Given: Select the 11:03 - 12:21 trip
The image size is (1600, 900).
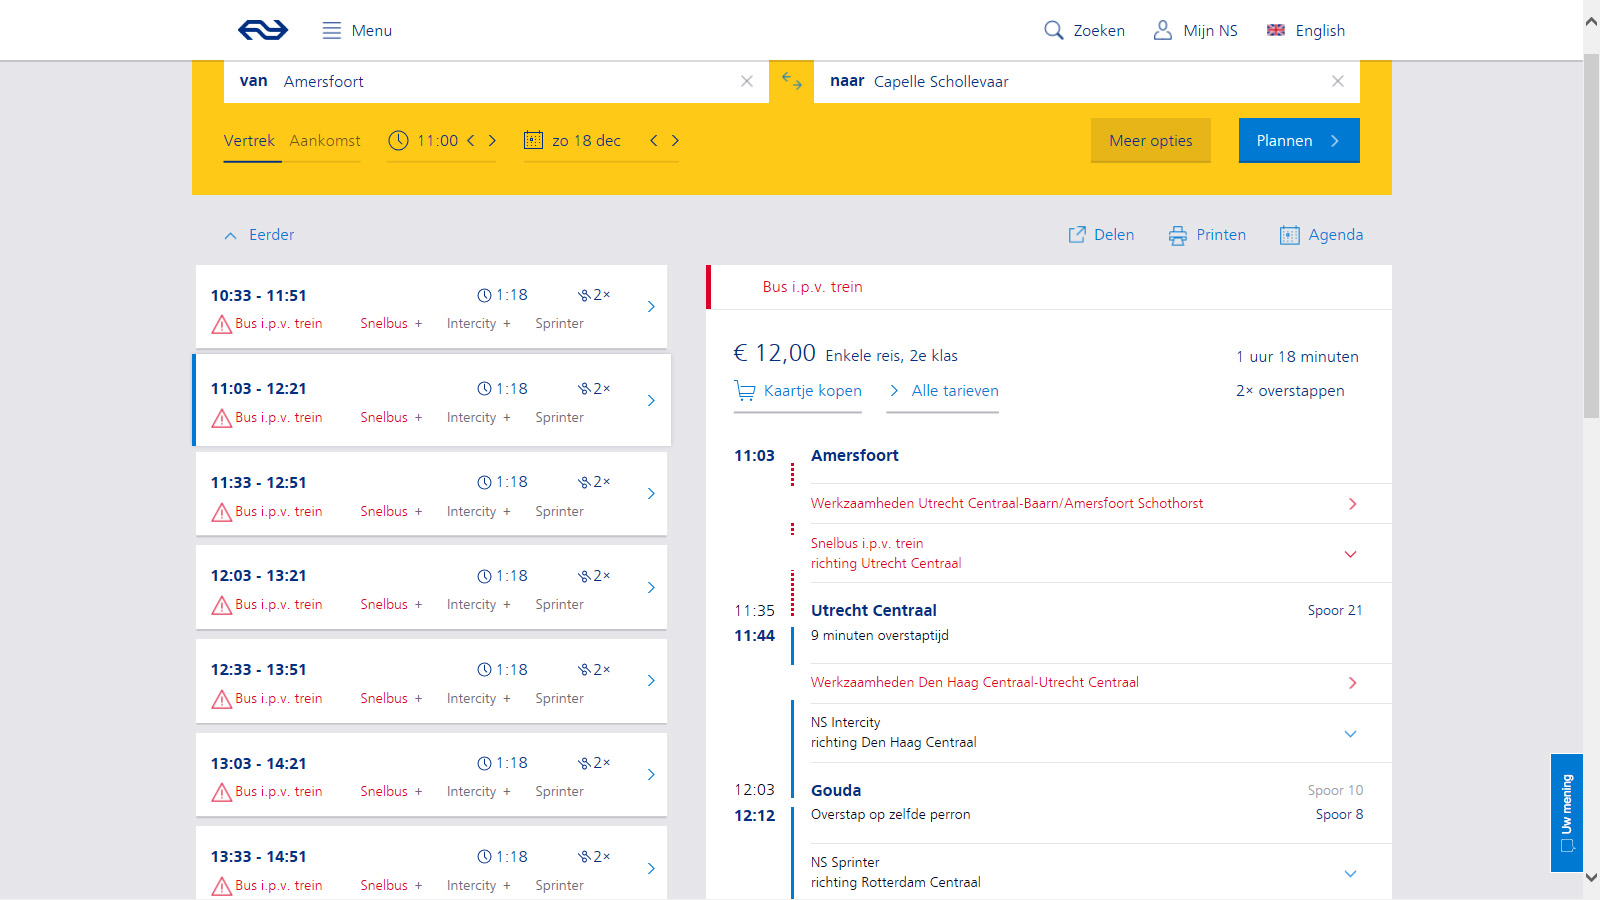Looking at the screenshot, I should click(431, 400).
